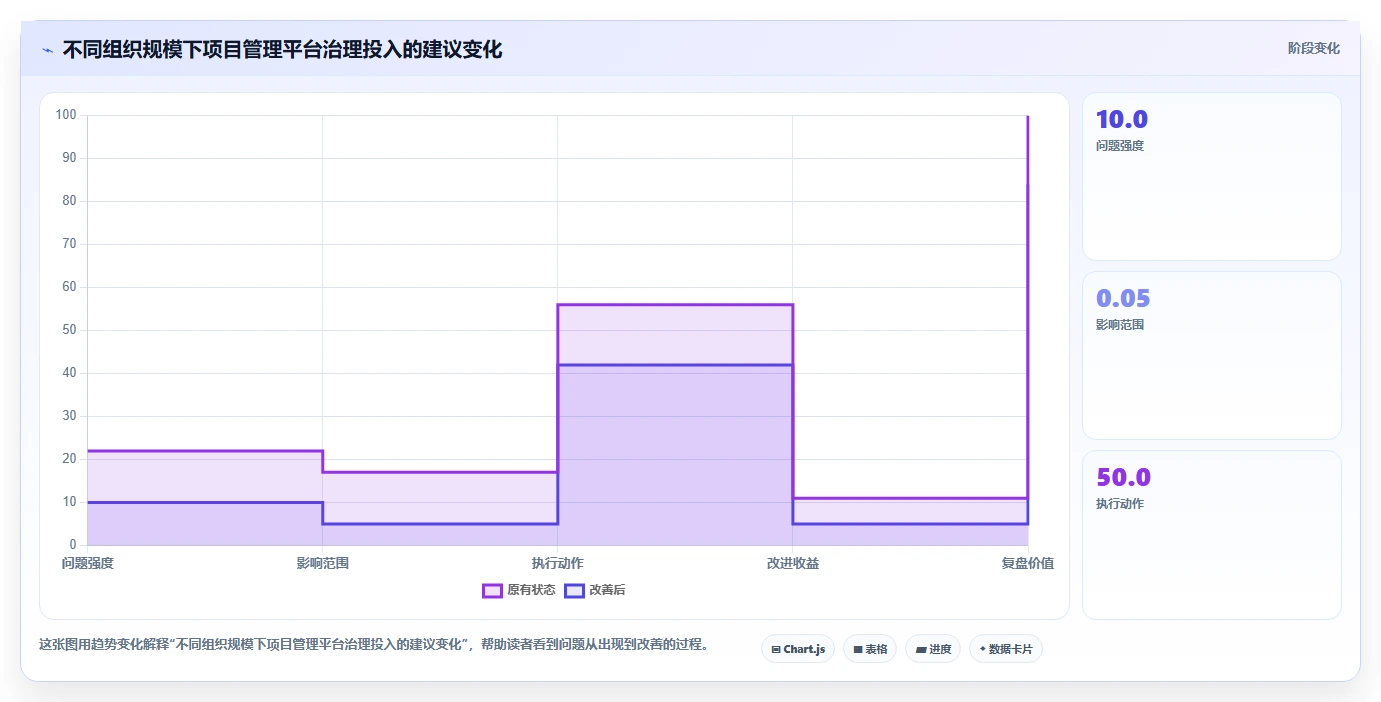Toggle the 改善后 legend entry
Image resolution: width=1381 pixels, height=702 pixels.
click(595, 590)
